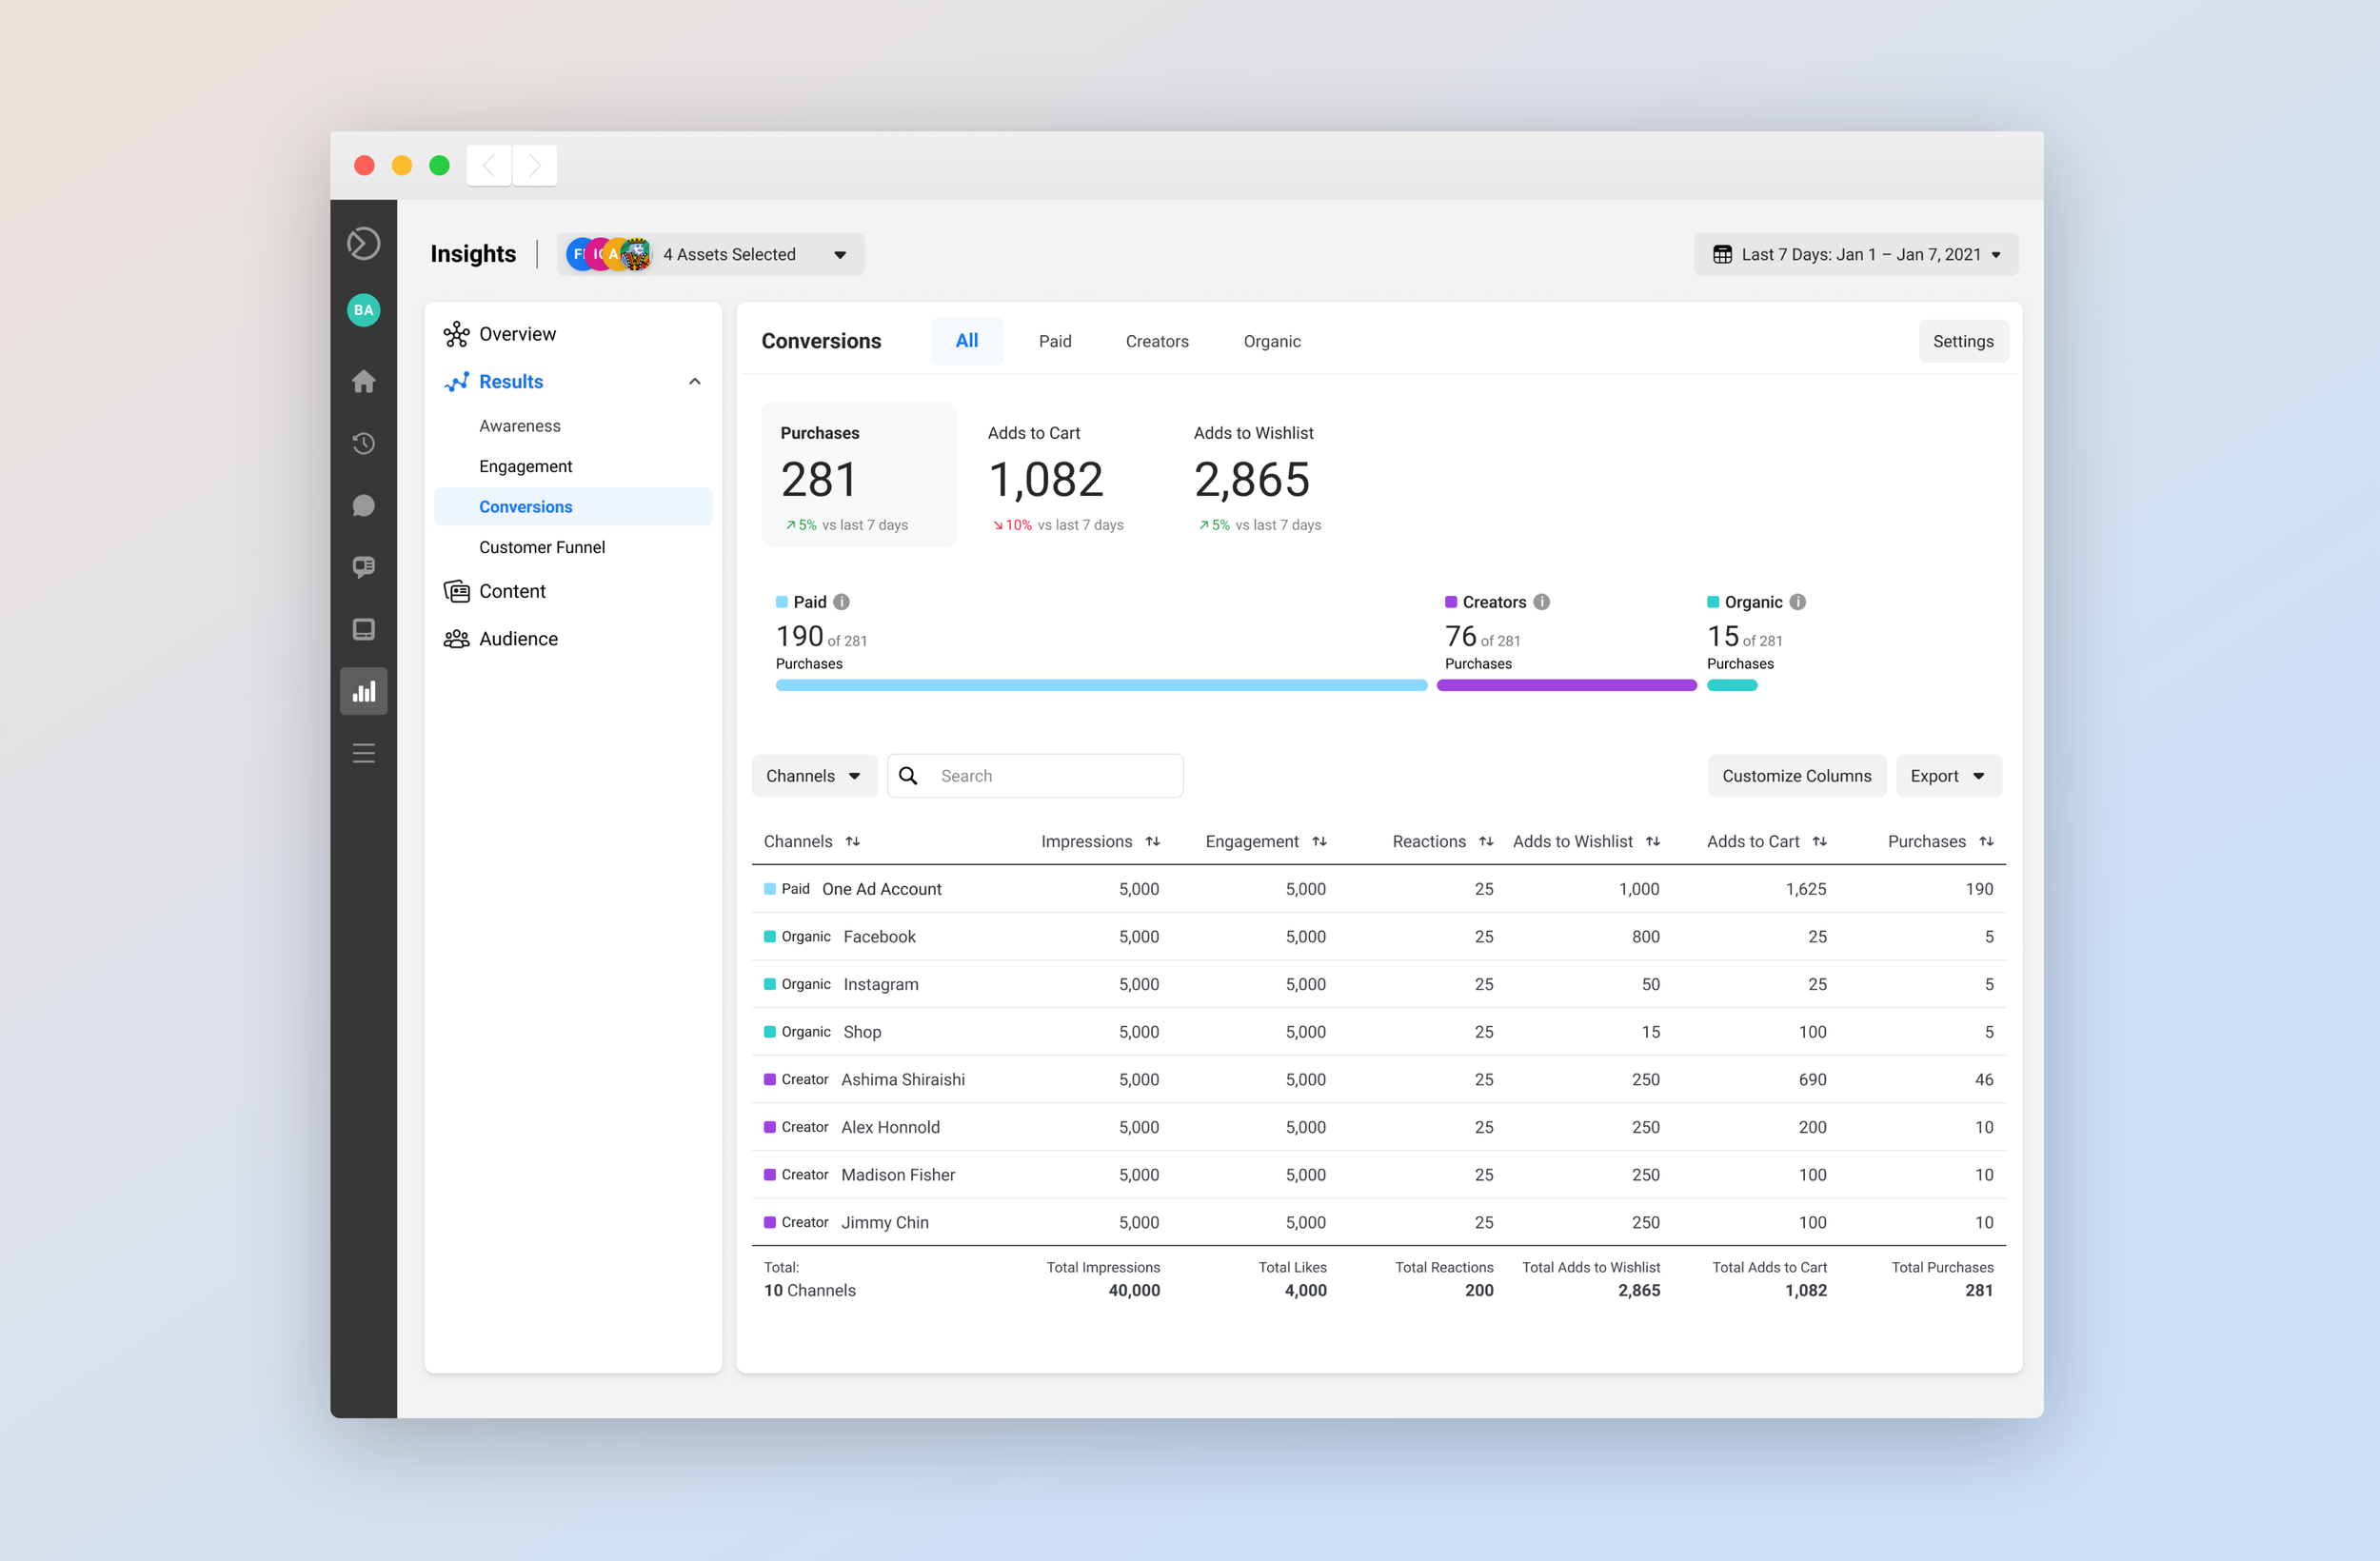Open the hamburger menu icon in sidebar
Image resolution: width=2380 pixels, height=1561 pixels.
pyautogui.click(x=363, y=753)
